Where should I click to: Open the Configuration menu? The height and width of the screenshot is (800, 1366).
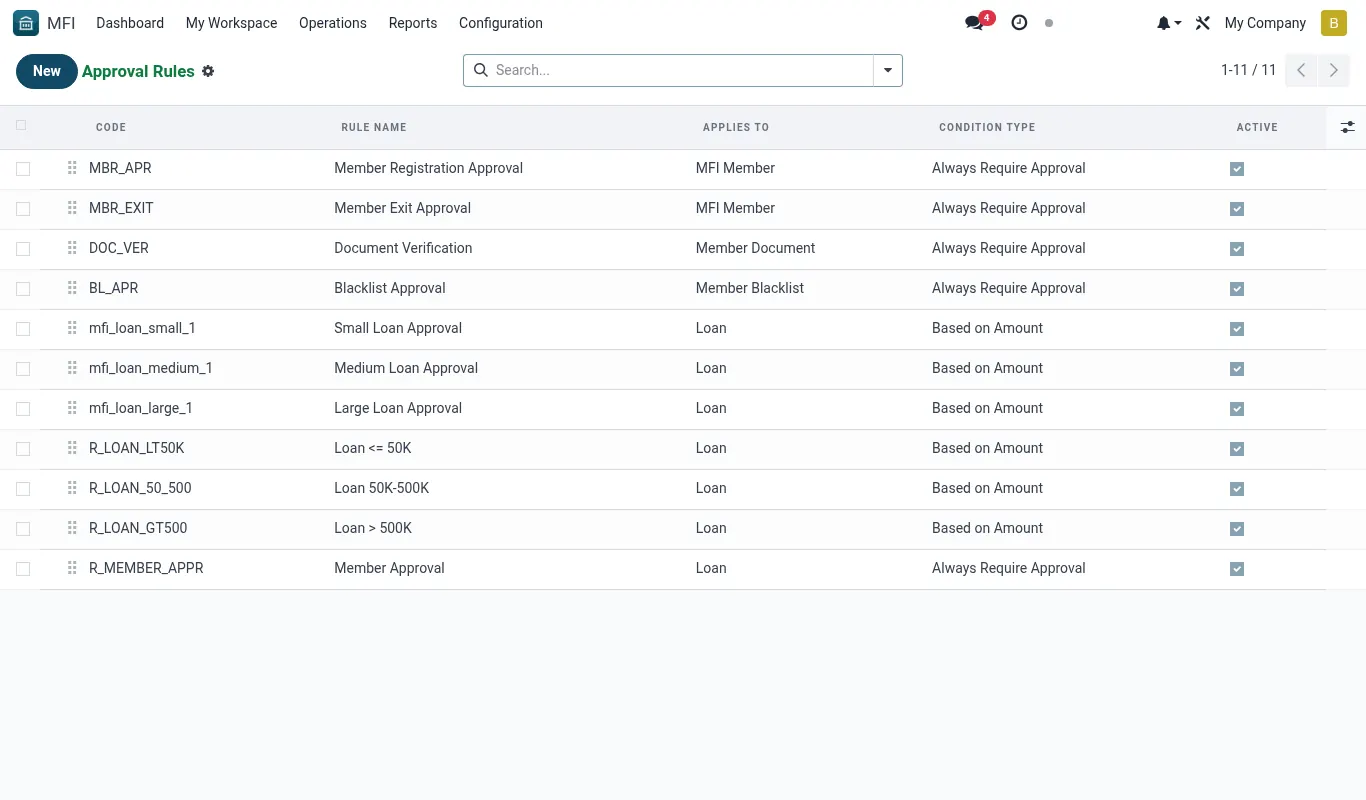[501, 23]
